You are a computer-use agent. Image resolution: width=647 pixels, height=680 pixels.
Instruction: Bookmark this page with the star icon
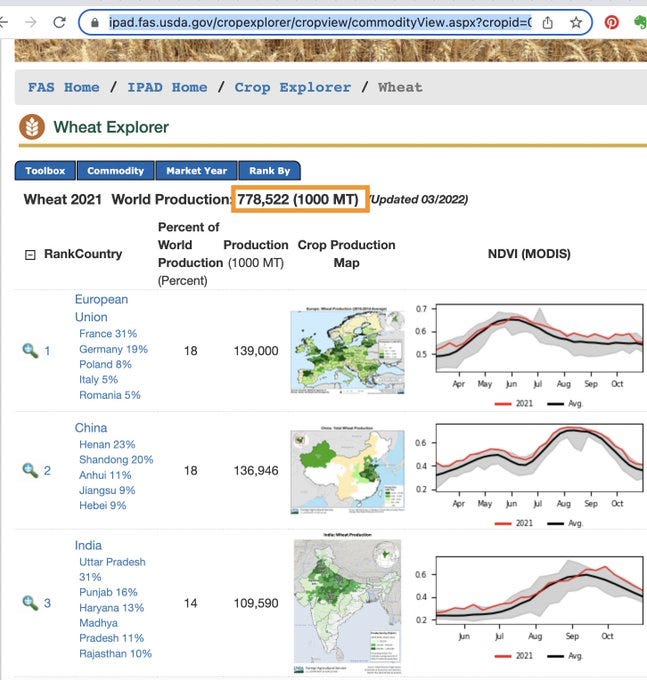tap(575, 22)
